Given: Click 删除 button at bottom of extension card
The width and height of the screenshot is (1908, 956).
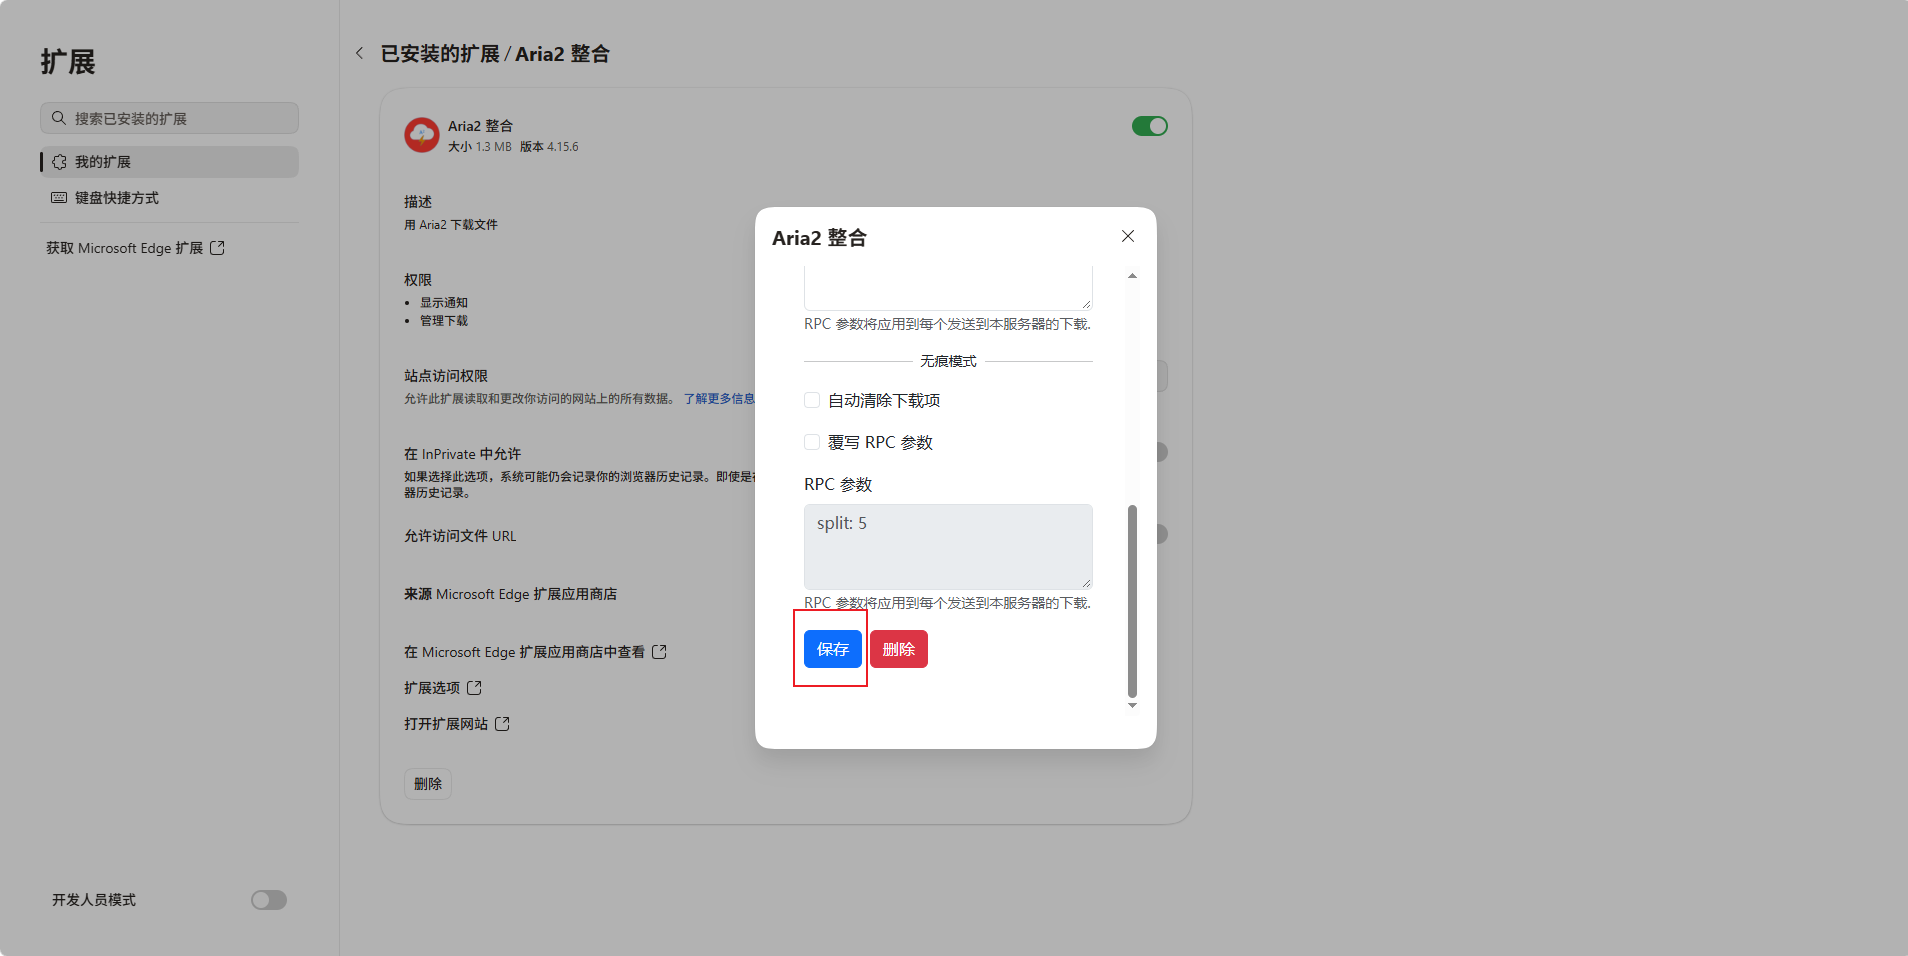Looking at the screenshot, I should click(x=428, y=784).
